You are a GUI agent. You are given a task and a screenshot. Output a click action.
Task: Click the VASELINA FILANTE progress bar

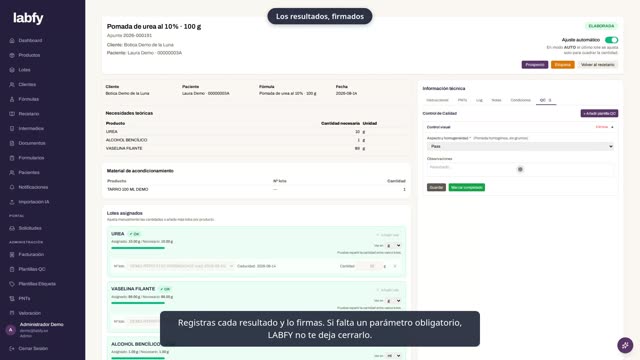tap(138, 303)
